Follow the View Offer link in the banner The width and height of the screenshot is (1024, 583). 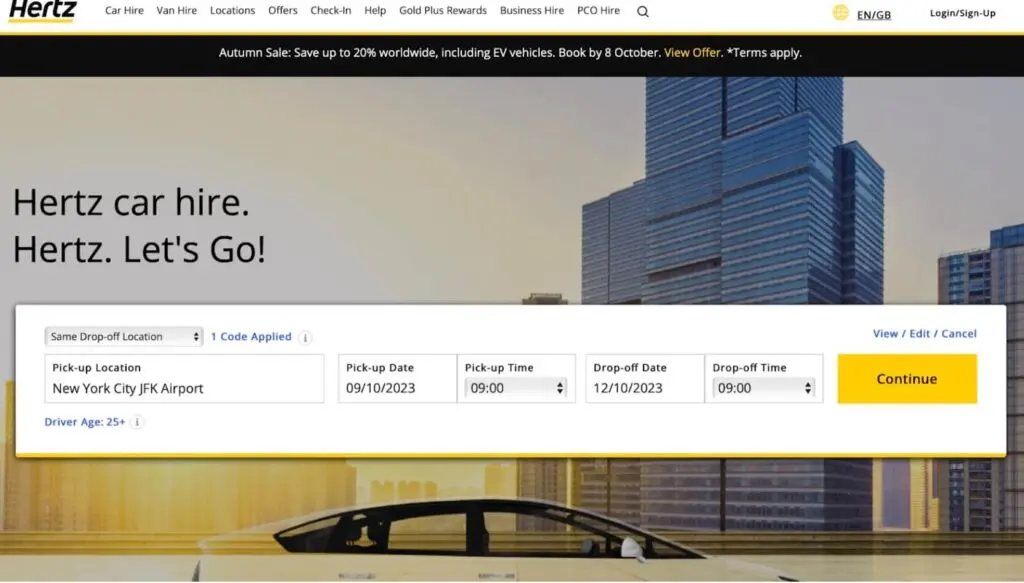tap(692, 53)
